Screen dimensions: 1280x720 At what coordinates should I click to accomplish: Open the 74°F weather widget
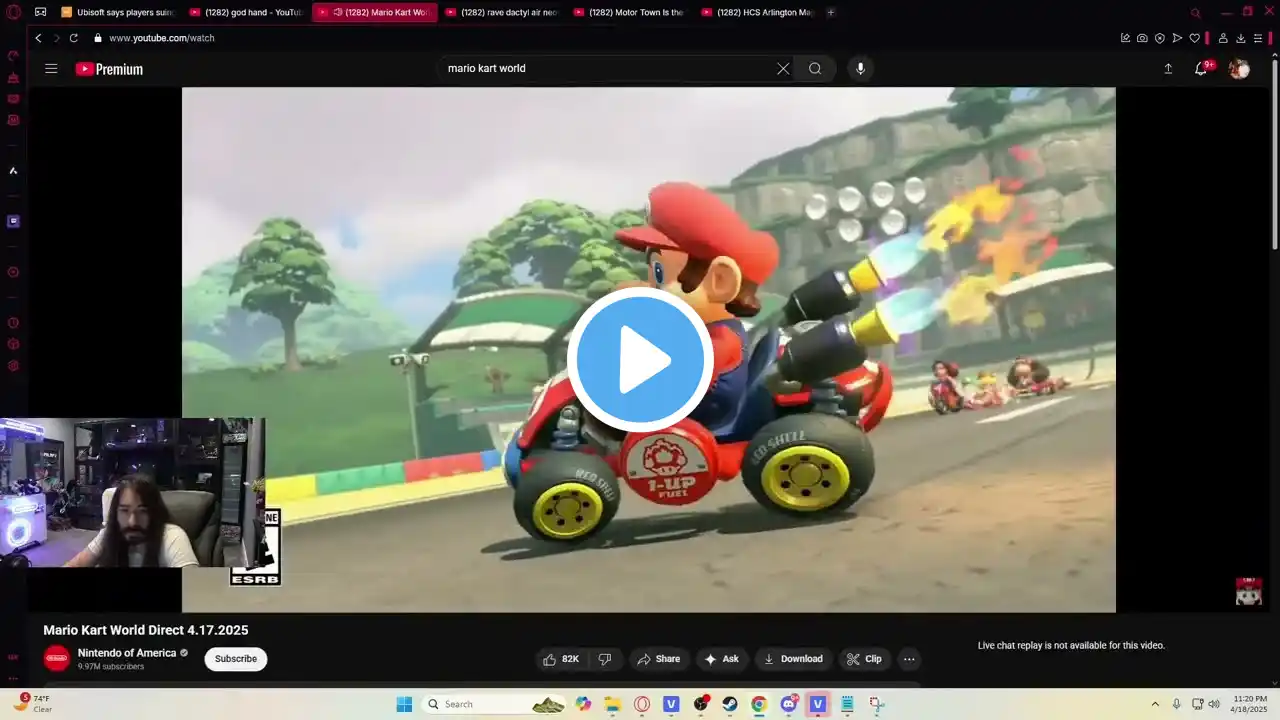pyautogui.click(x=33, y=704)
